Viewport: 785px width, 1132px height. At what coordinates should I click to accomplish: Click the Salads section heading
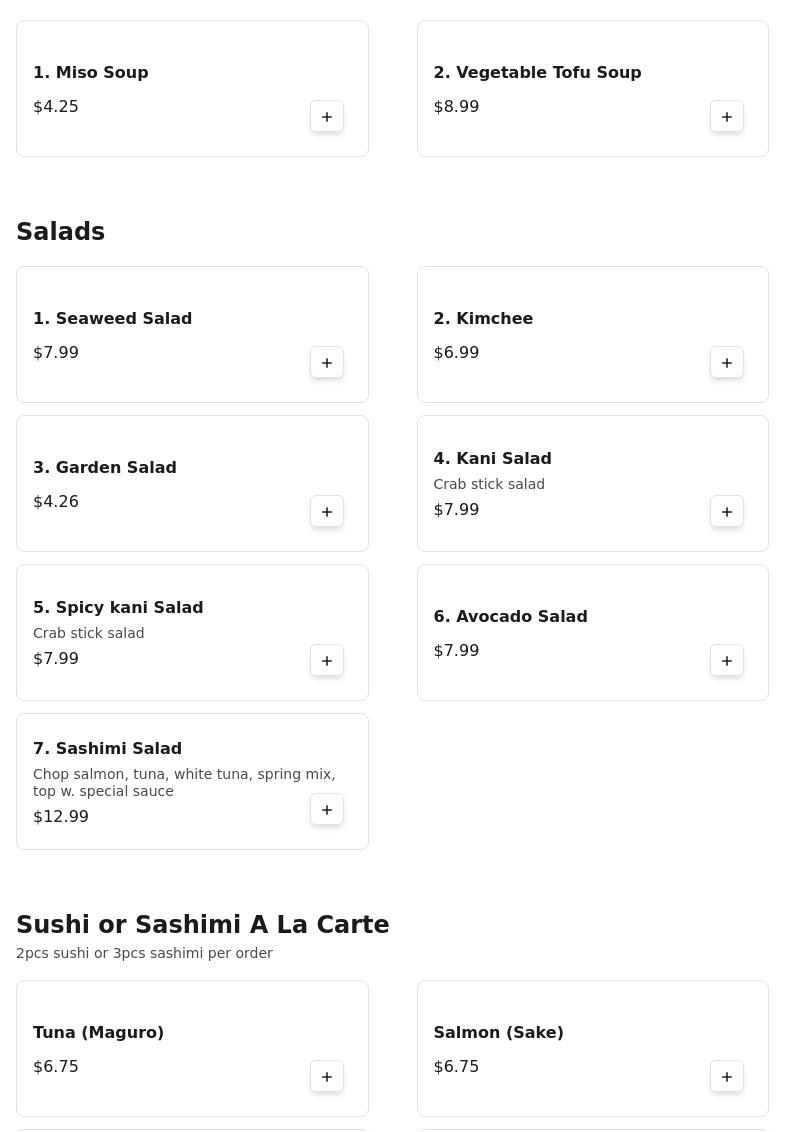pyautogui.click(x=61, y=232)
